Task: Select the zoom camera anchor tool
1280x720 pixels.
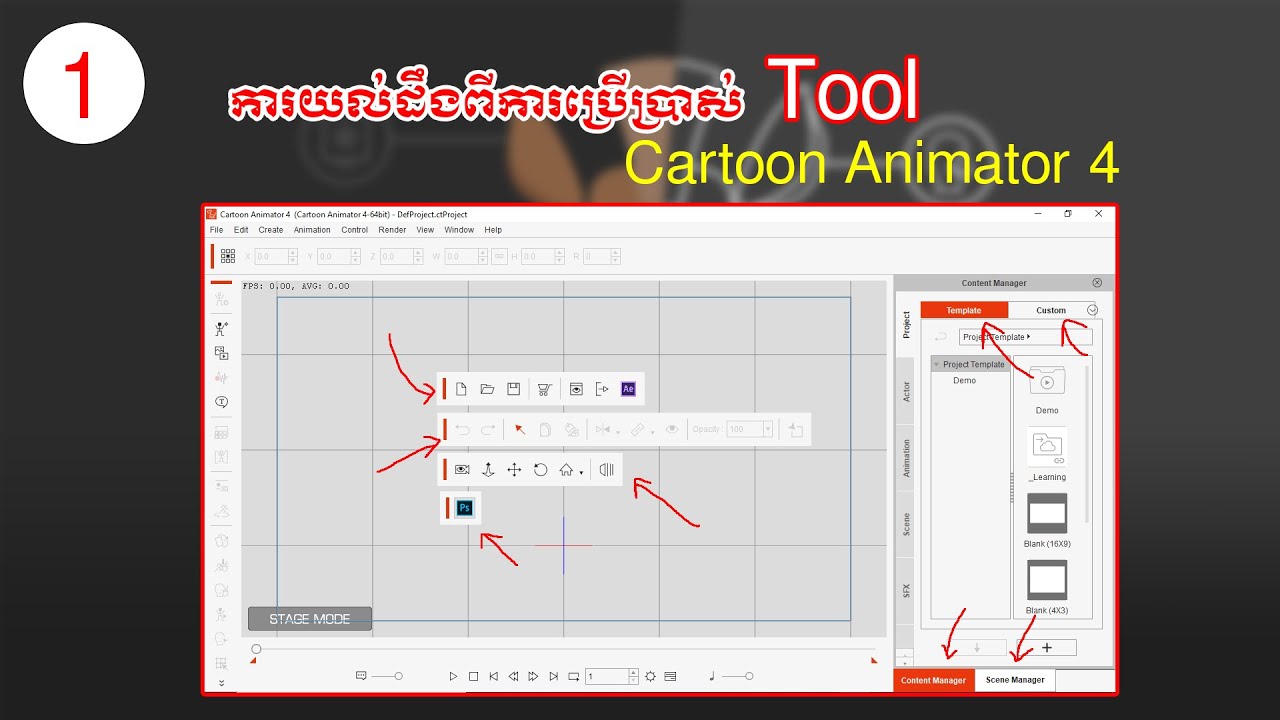Action: coord(488,469)
